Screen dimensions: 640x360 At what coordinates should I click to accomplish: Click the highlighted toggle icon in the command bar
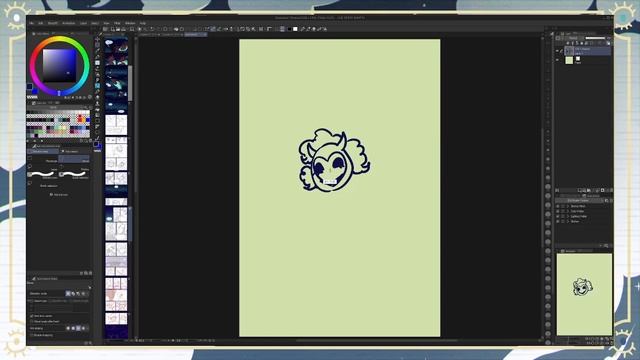point(282,29)
